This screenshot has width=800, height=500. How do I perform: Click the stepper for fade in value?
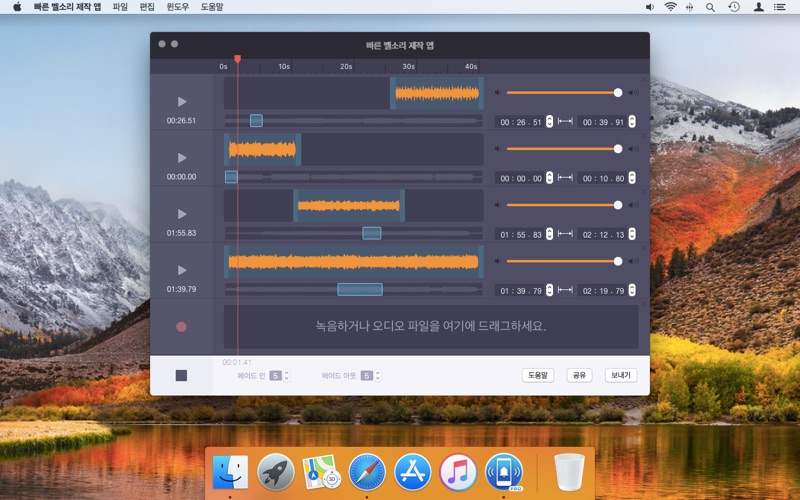[x=287, y=376]
